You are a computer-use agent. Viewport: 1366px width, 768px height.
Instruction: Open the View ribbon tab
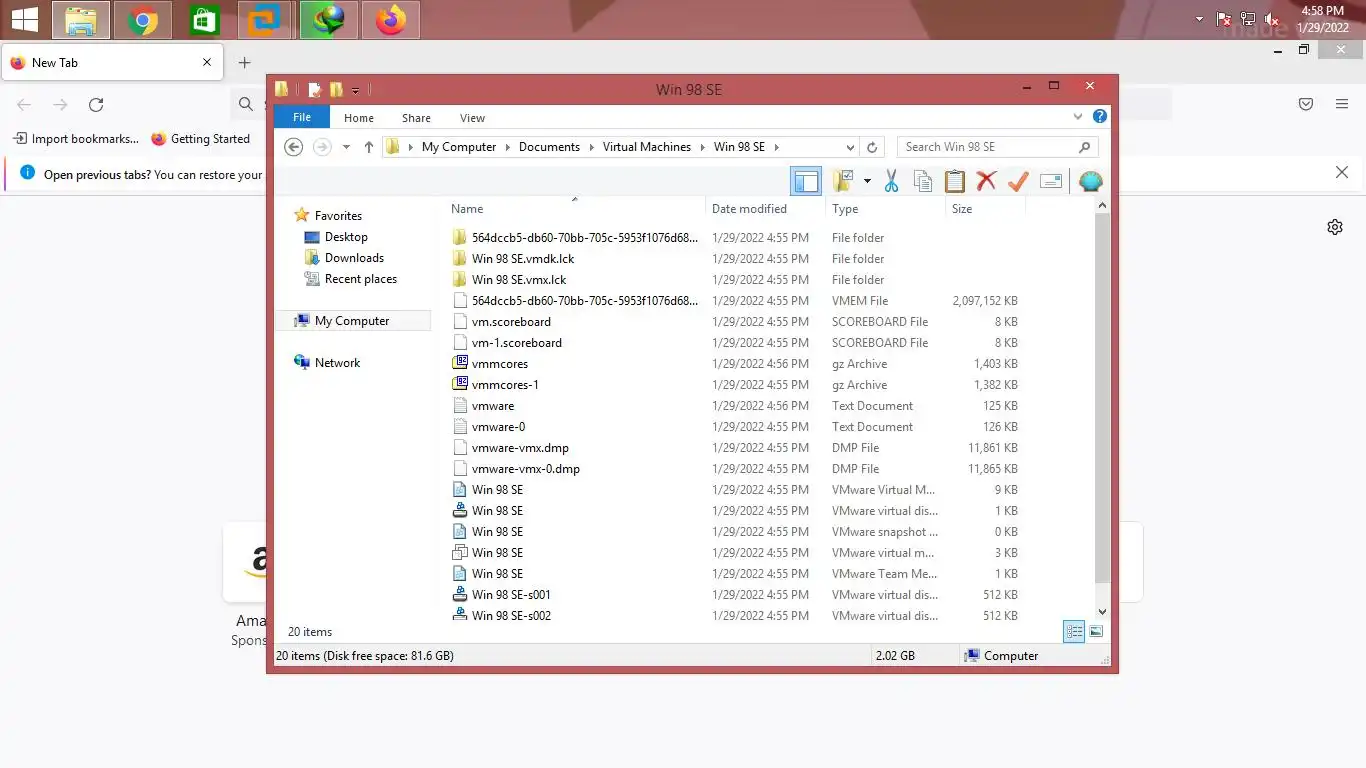(472, 118)
